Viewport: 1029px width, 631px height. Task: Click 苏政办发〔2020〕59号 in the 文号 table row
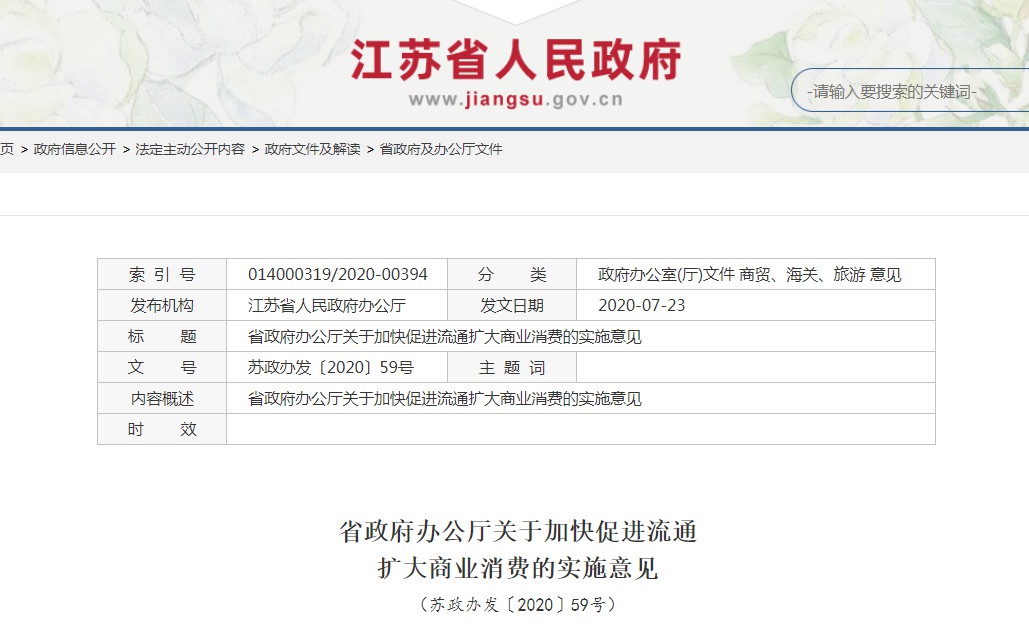(x=330, y=368)
